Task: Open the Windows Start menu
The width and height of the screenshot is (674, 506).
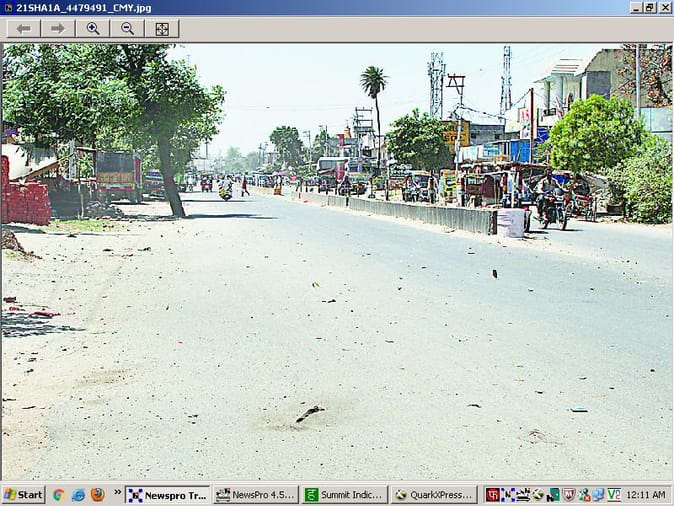Action: pyautogui.click(x=23, y=495)
